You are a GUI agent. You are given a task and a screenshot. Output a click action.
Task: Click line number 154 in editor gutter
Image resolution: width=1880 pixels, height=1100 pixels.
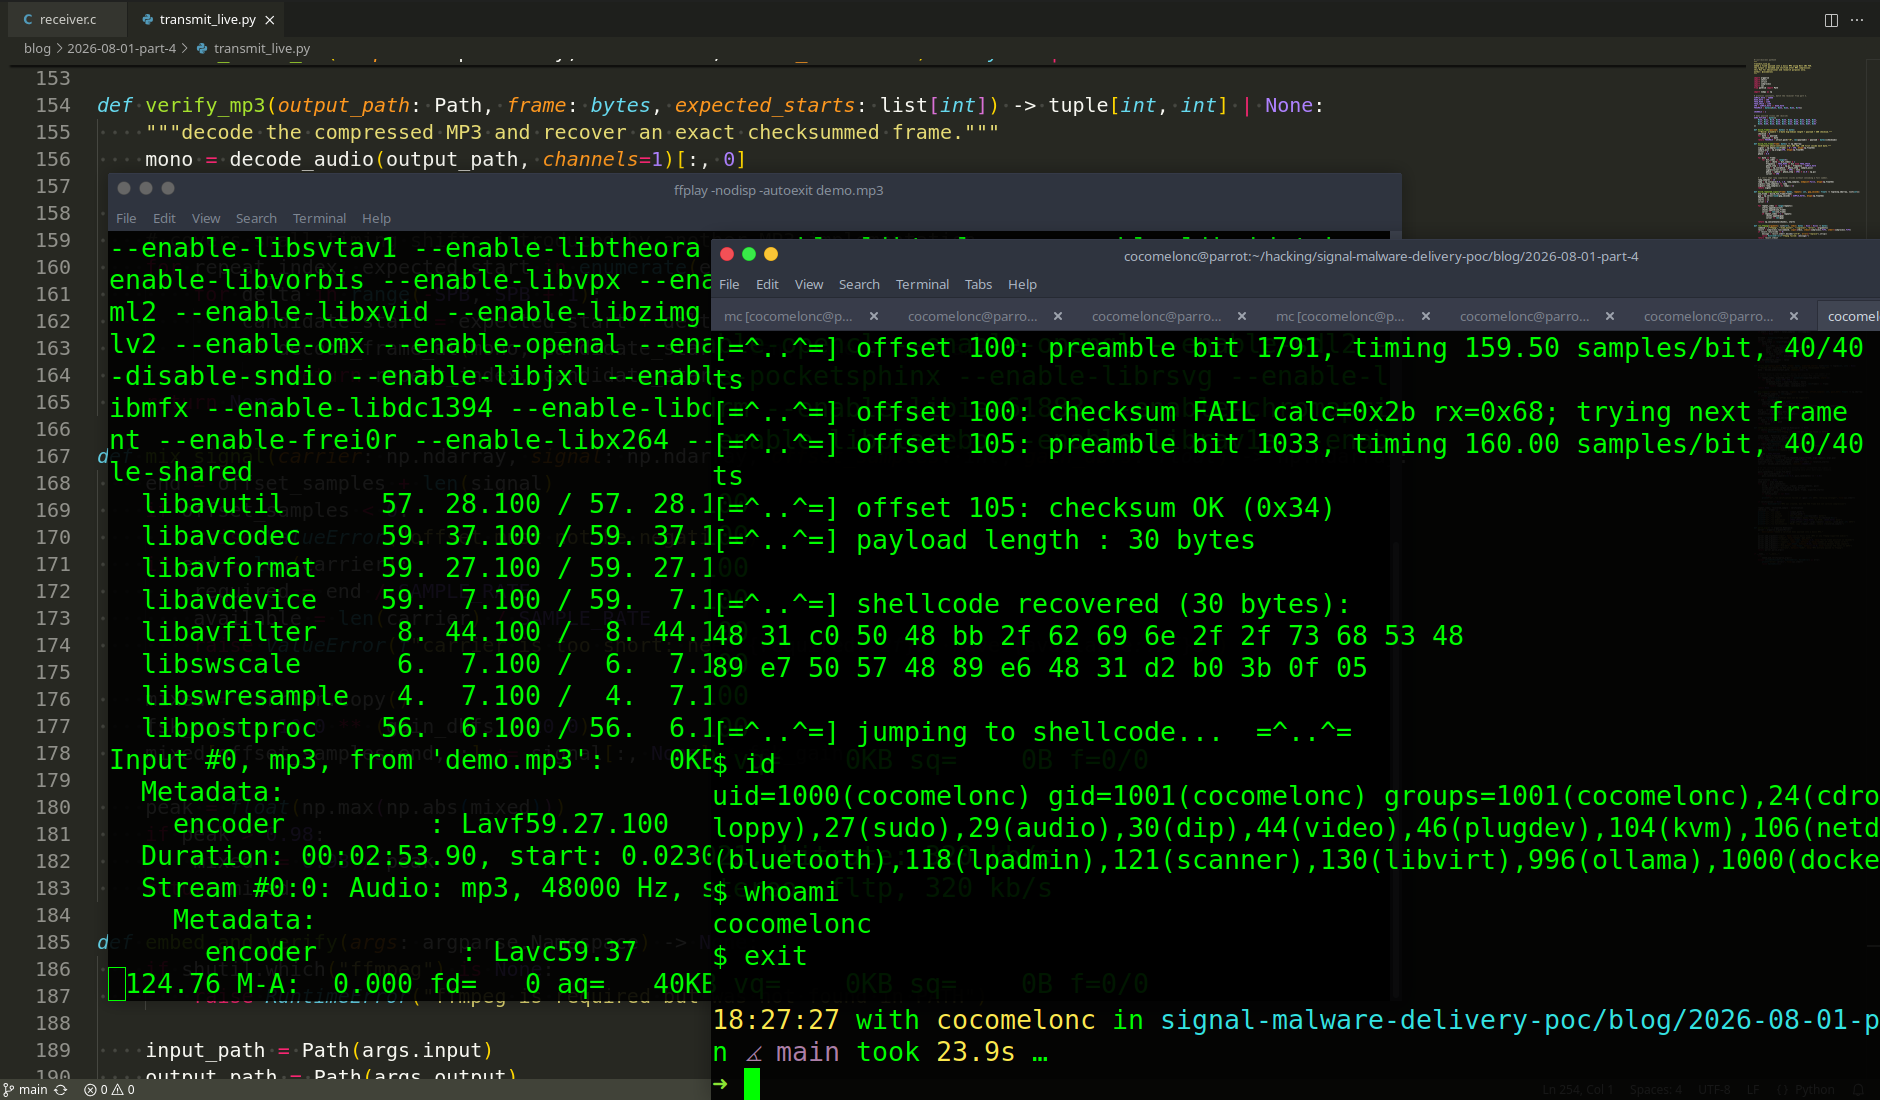point(53,105)
